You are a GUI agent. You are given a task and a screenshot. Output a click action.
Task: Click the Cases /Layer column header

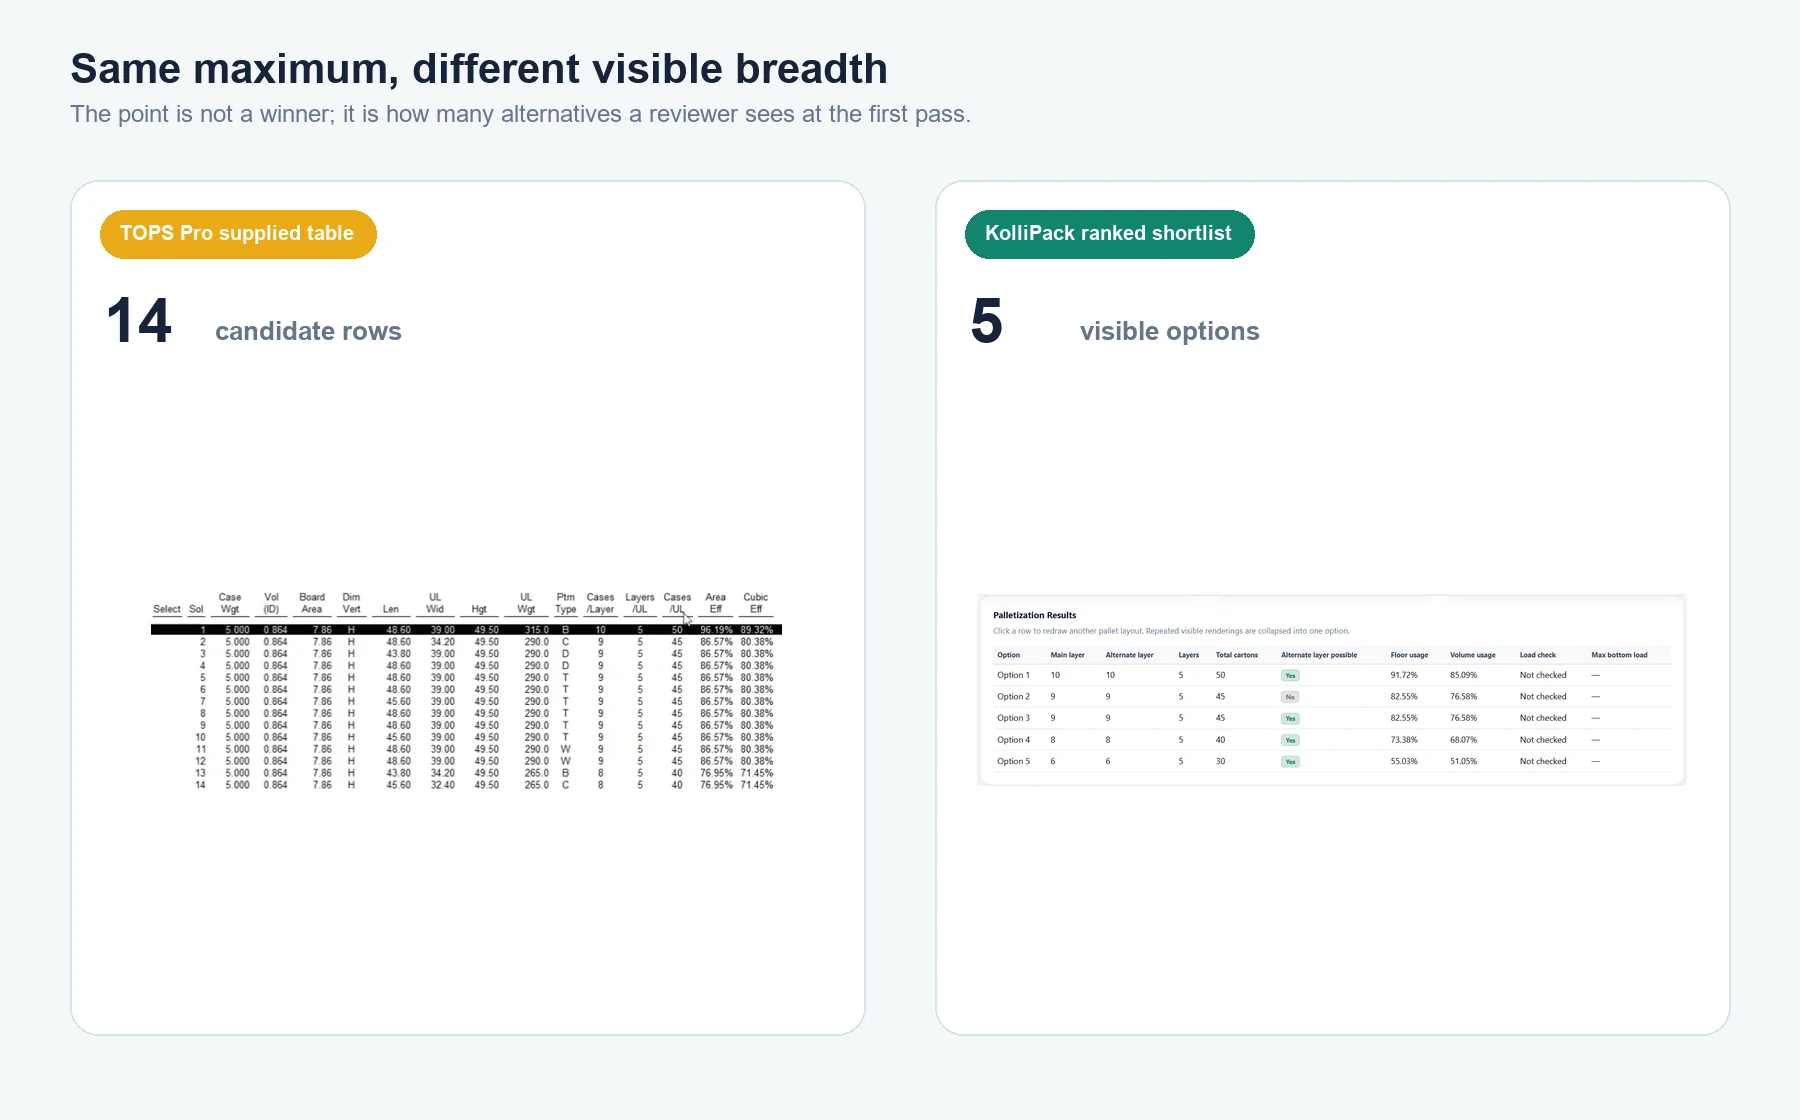point(601,603)
